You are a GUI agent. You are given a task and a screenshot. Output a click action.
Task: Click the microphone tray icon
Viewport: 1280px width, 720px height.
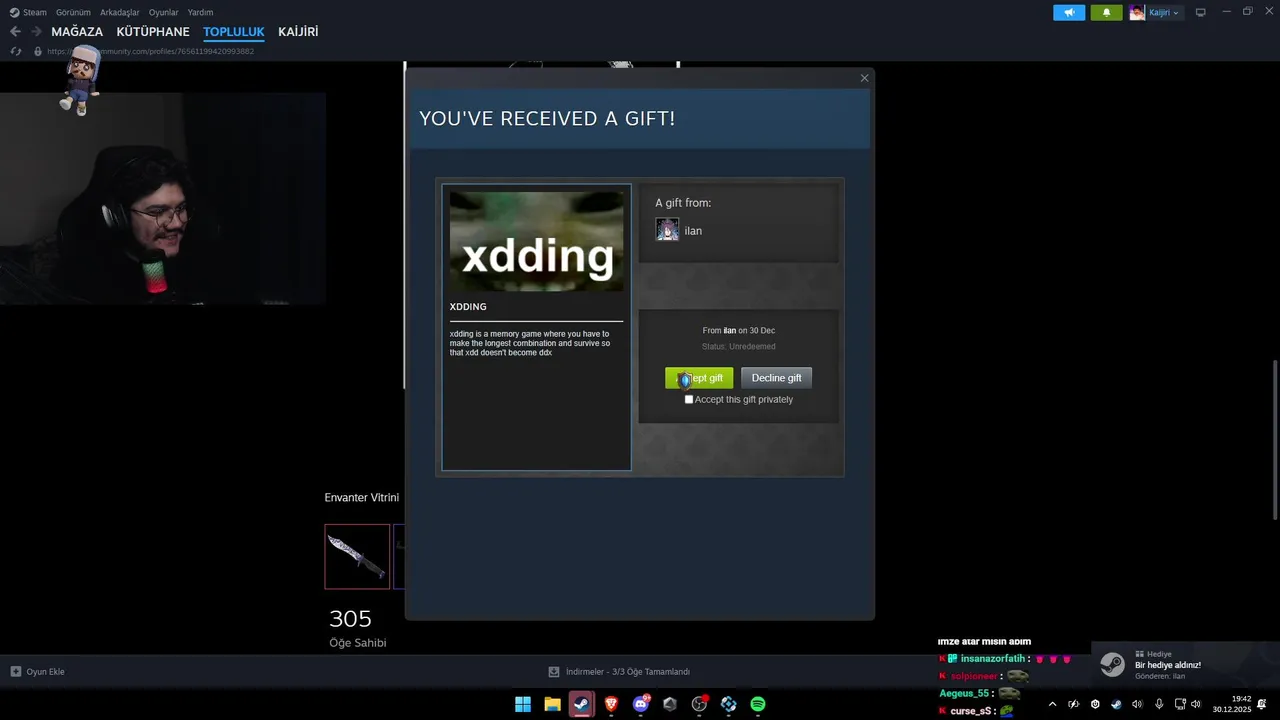1159,704
